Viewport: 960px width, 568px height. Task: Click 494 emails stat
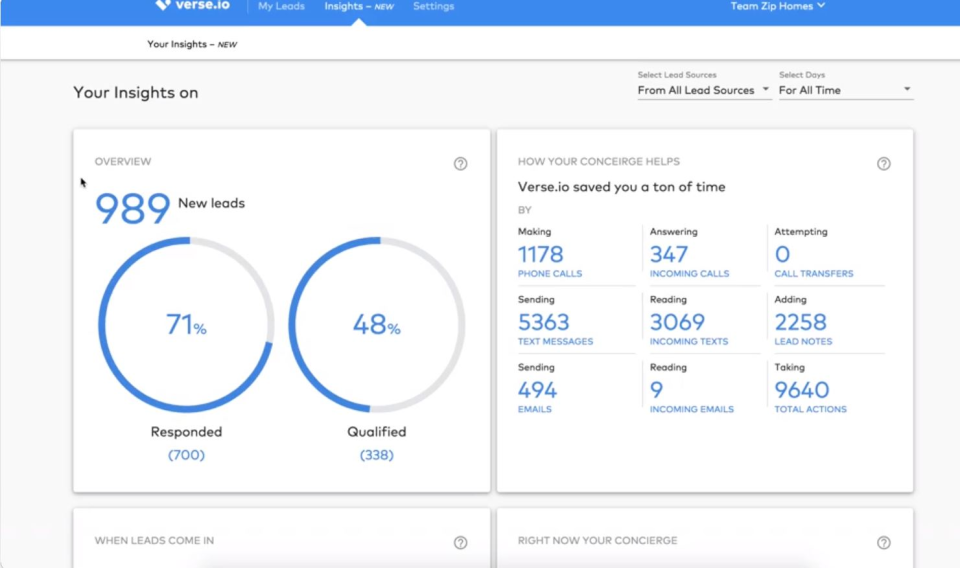pos(537,390)
